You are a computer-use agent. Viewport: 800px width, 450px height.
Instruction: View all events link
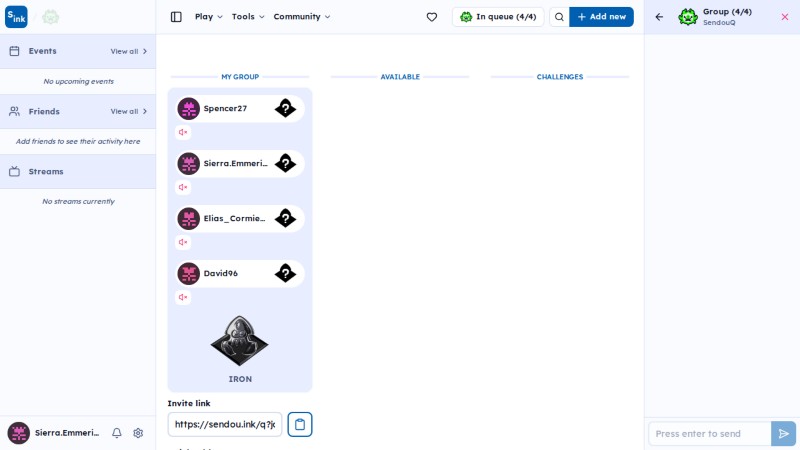(129, 52)
